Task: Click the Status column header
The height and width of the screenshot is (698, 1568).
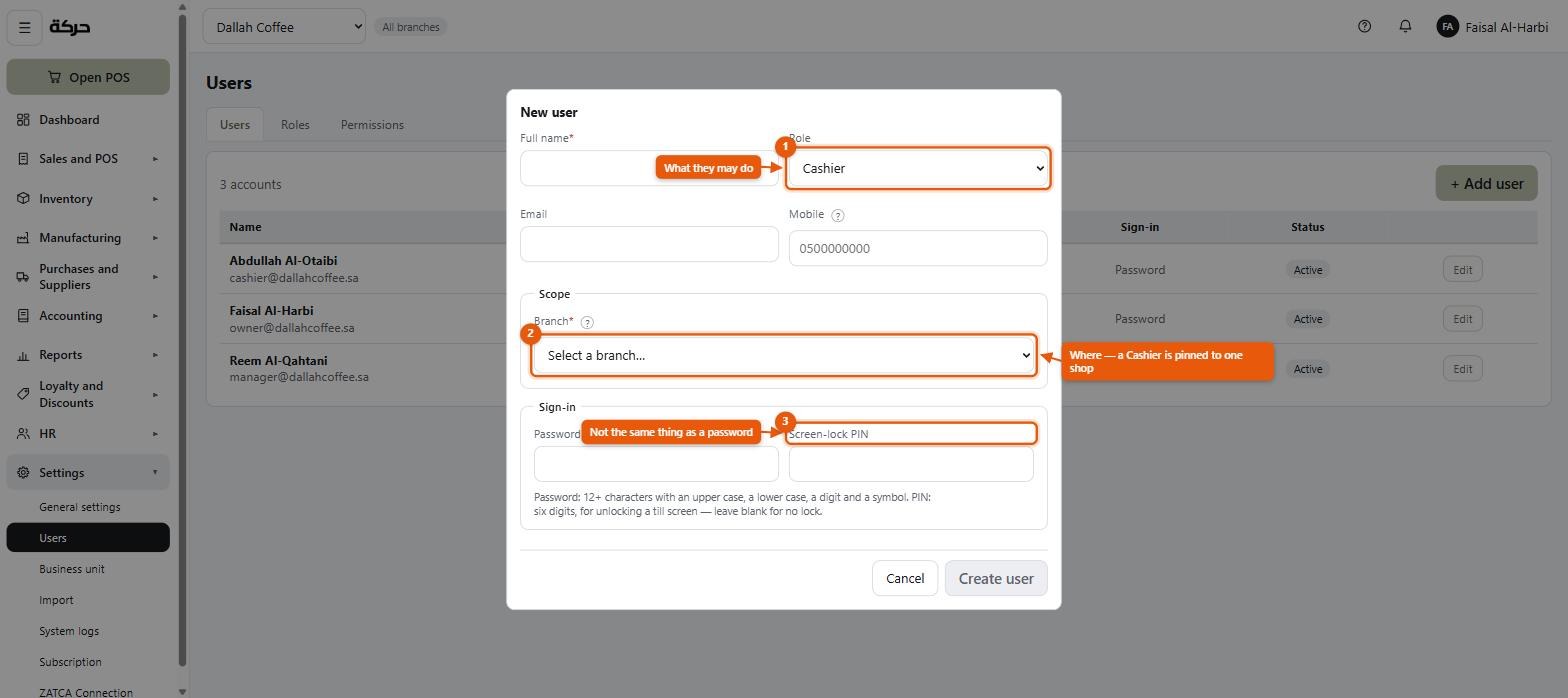Action: [1307, 227]
